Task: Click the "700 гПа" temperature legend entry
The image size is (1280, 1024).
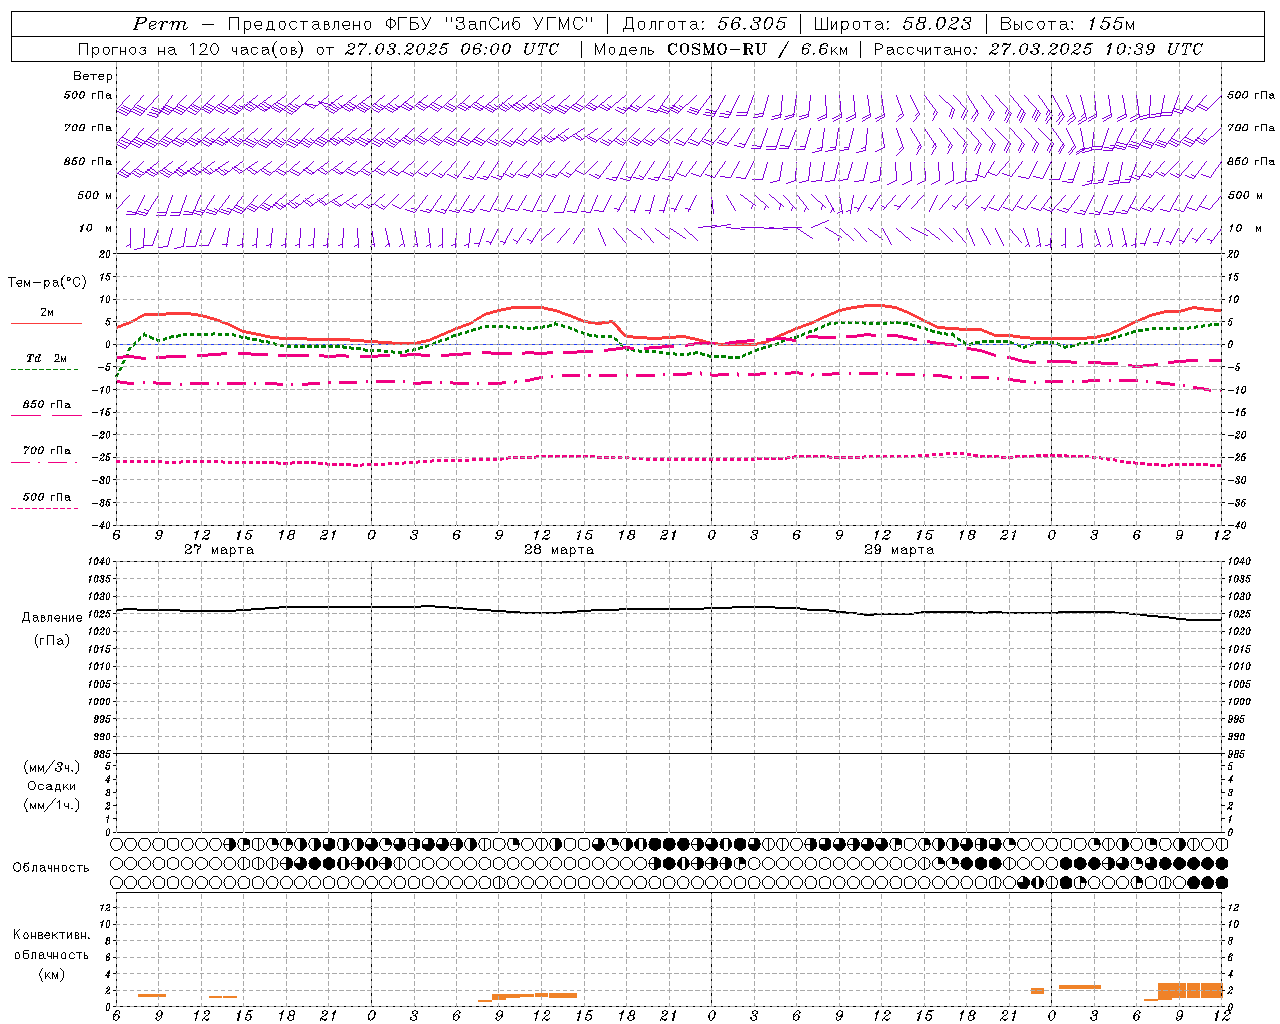Action: (47, 451)
